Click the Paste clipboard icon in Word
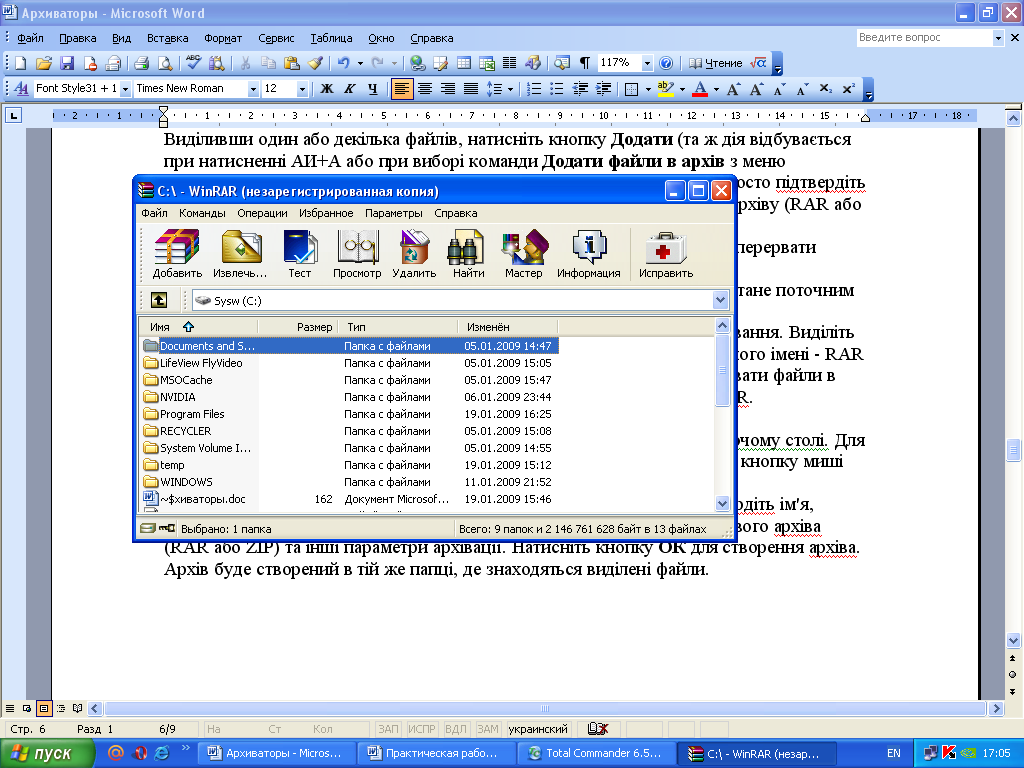 [292, 63]
